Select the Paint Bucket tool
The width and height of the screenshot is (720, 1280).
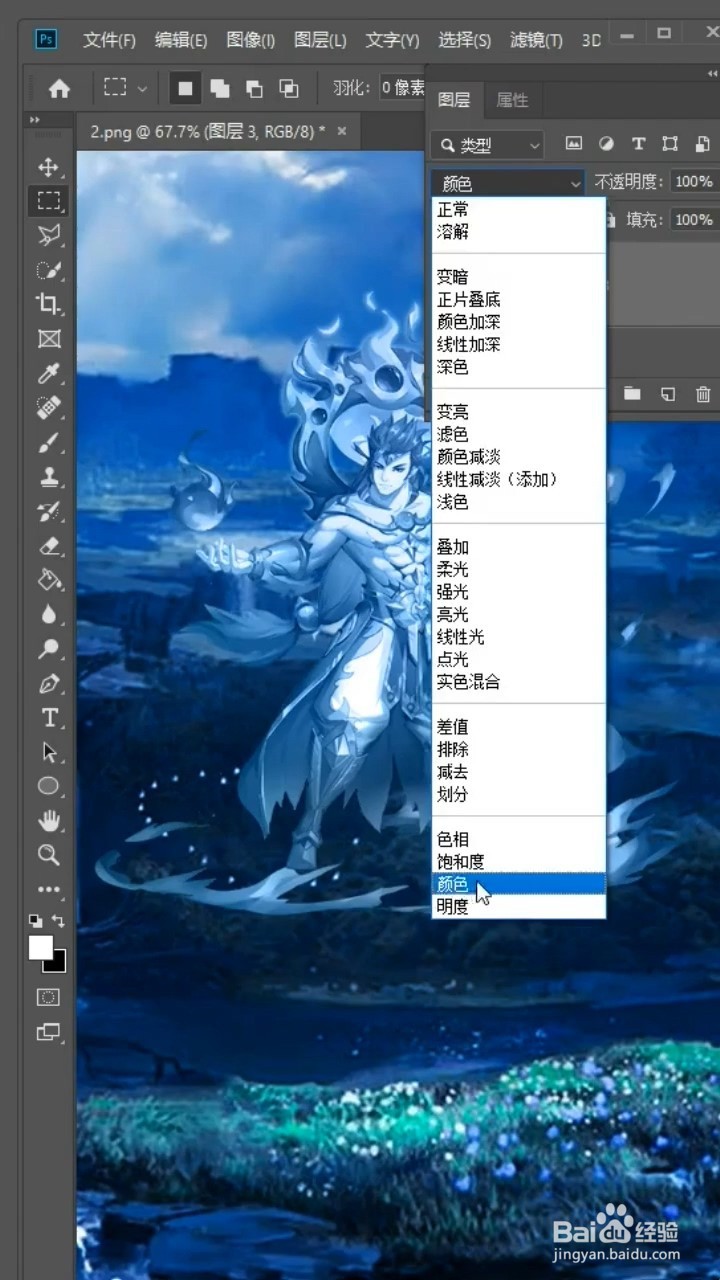pyautogui.click(x=48, y=580)
